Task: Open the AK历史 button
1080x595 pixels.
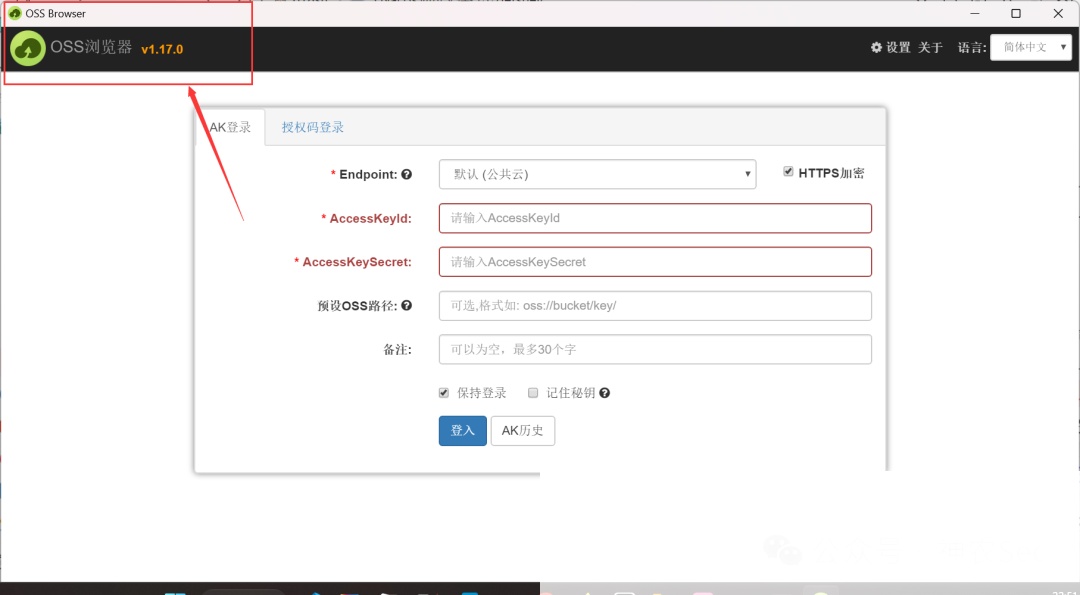Action: (x=523, y=430)
